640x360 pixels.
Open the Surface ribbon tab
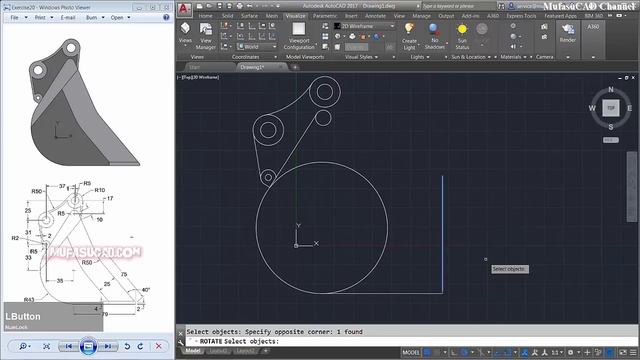(x=249, y=16)
